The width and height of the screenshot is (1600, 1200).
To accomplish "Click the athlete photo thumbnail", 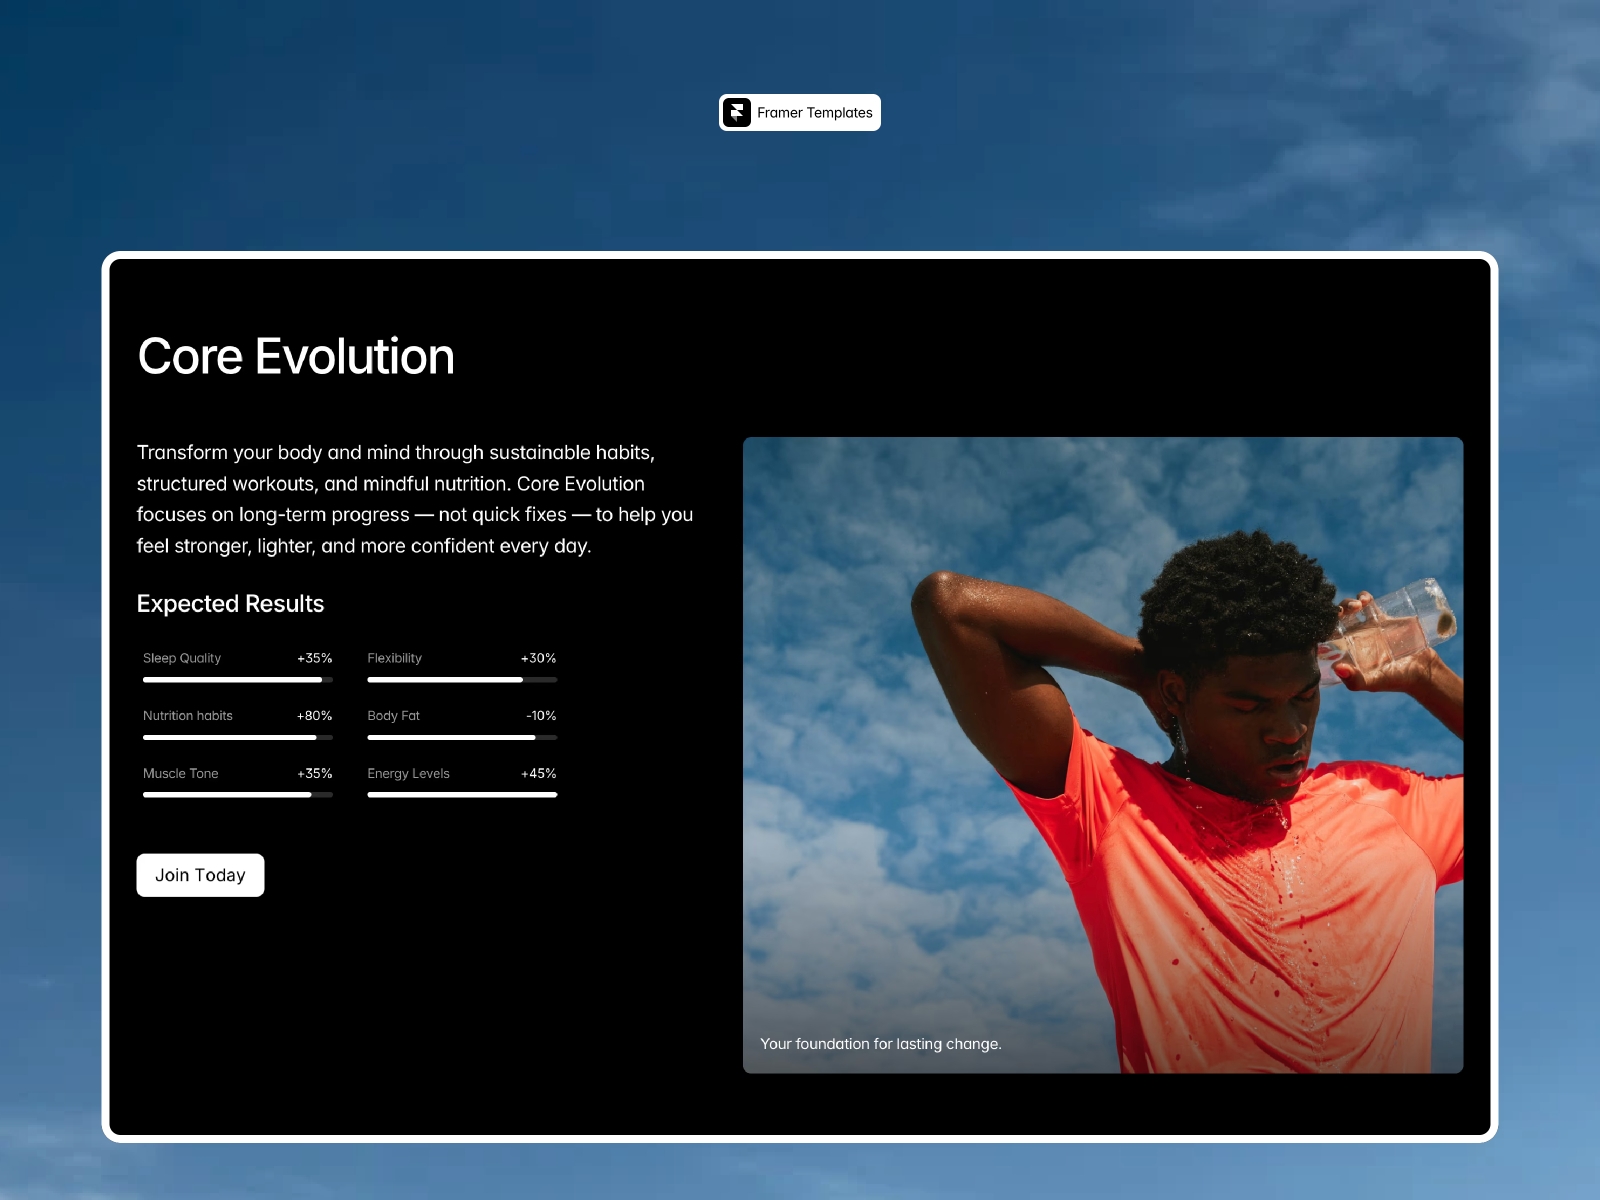I will pyautogui.click(x=1102, y=755).
